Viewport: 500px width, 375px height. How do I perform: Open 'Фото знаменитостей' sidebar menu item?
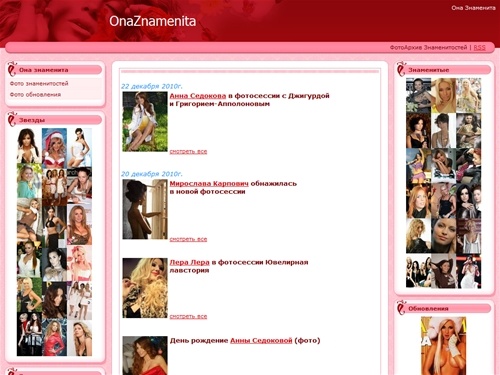pos(39,83)
